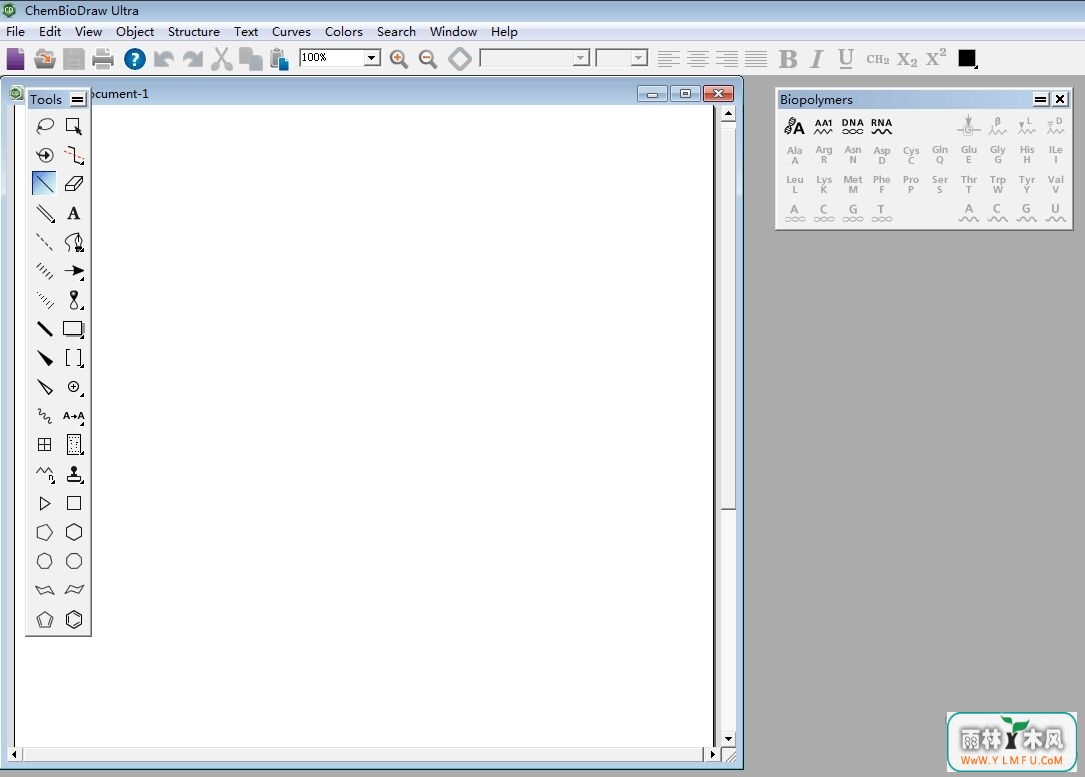
Task: Select the Arrow tool
Action: tap(74, 271)
